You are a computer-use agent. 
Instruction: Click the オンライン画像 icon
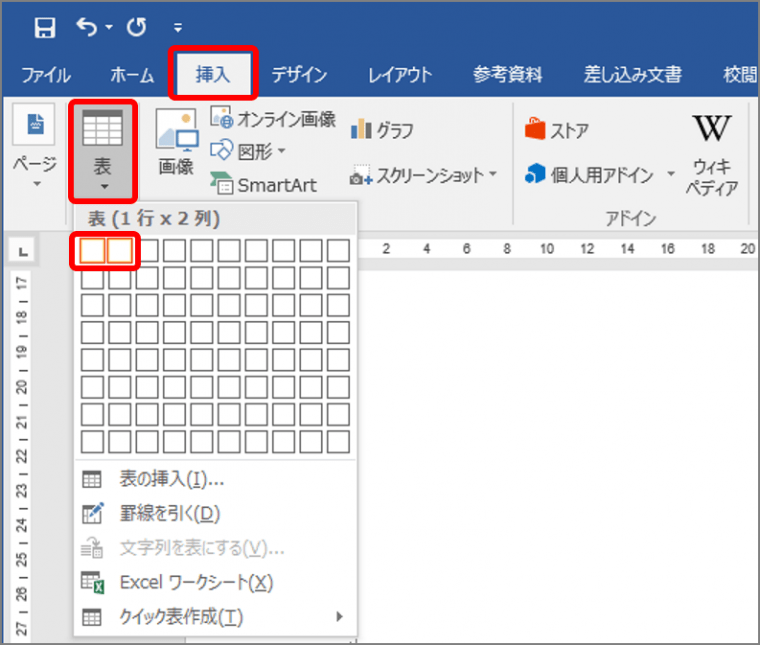pos(222,118)
